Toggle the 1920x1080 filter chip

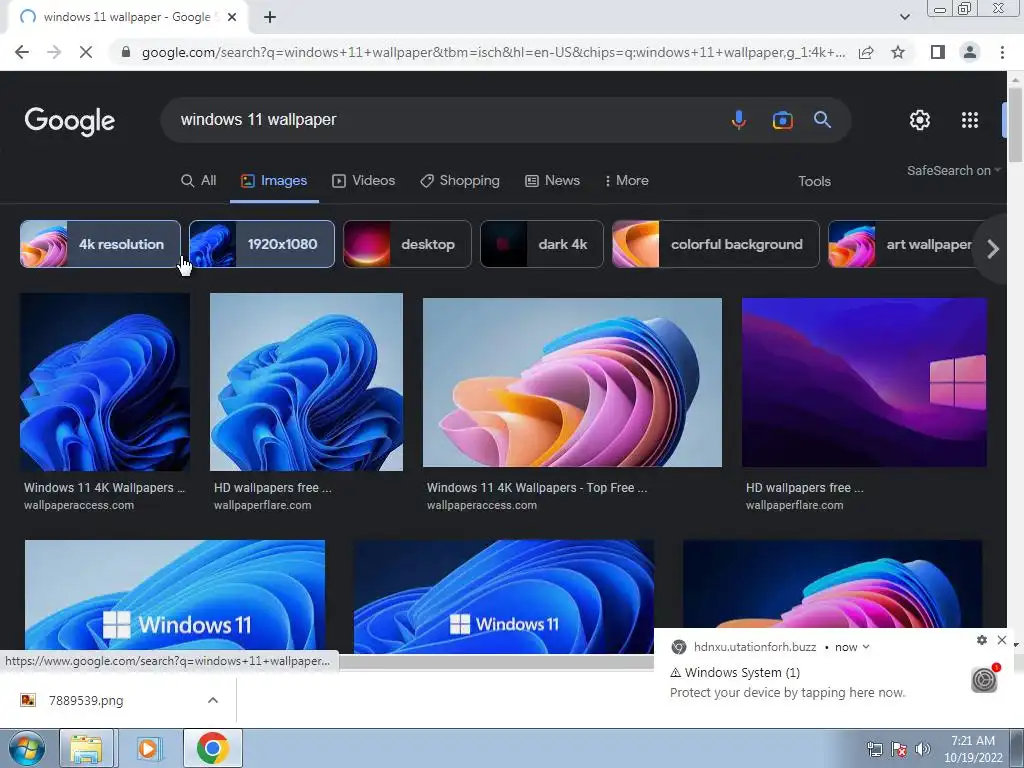tap(262, 244)
